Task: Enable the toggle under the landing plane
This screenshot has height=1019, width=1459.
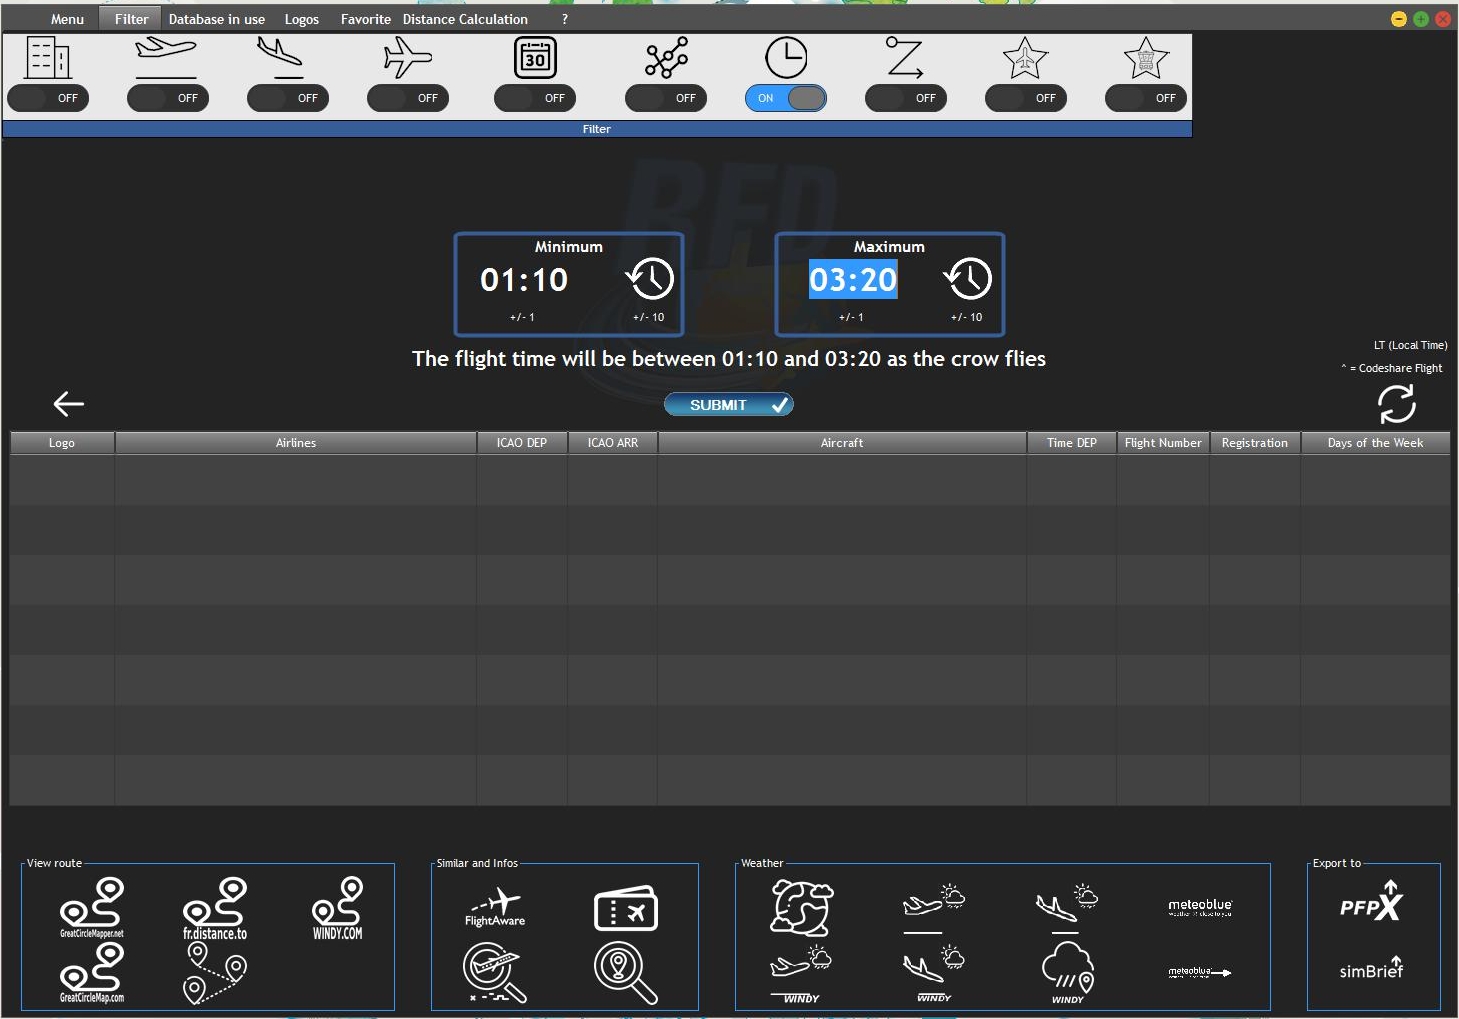Action: 288,98
